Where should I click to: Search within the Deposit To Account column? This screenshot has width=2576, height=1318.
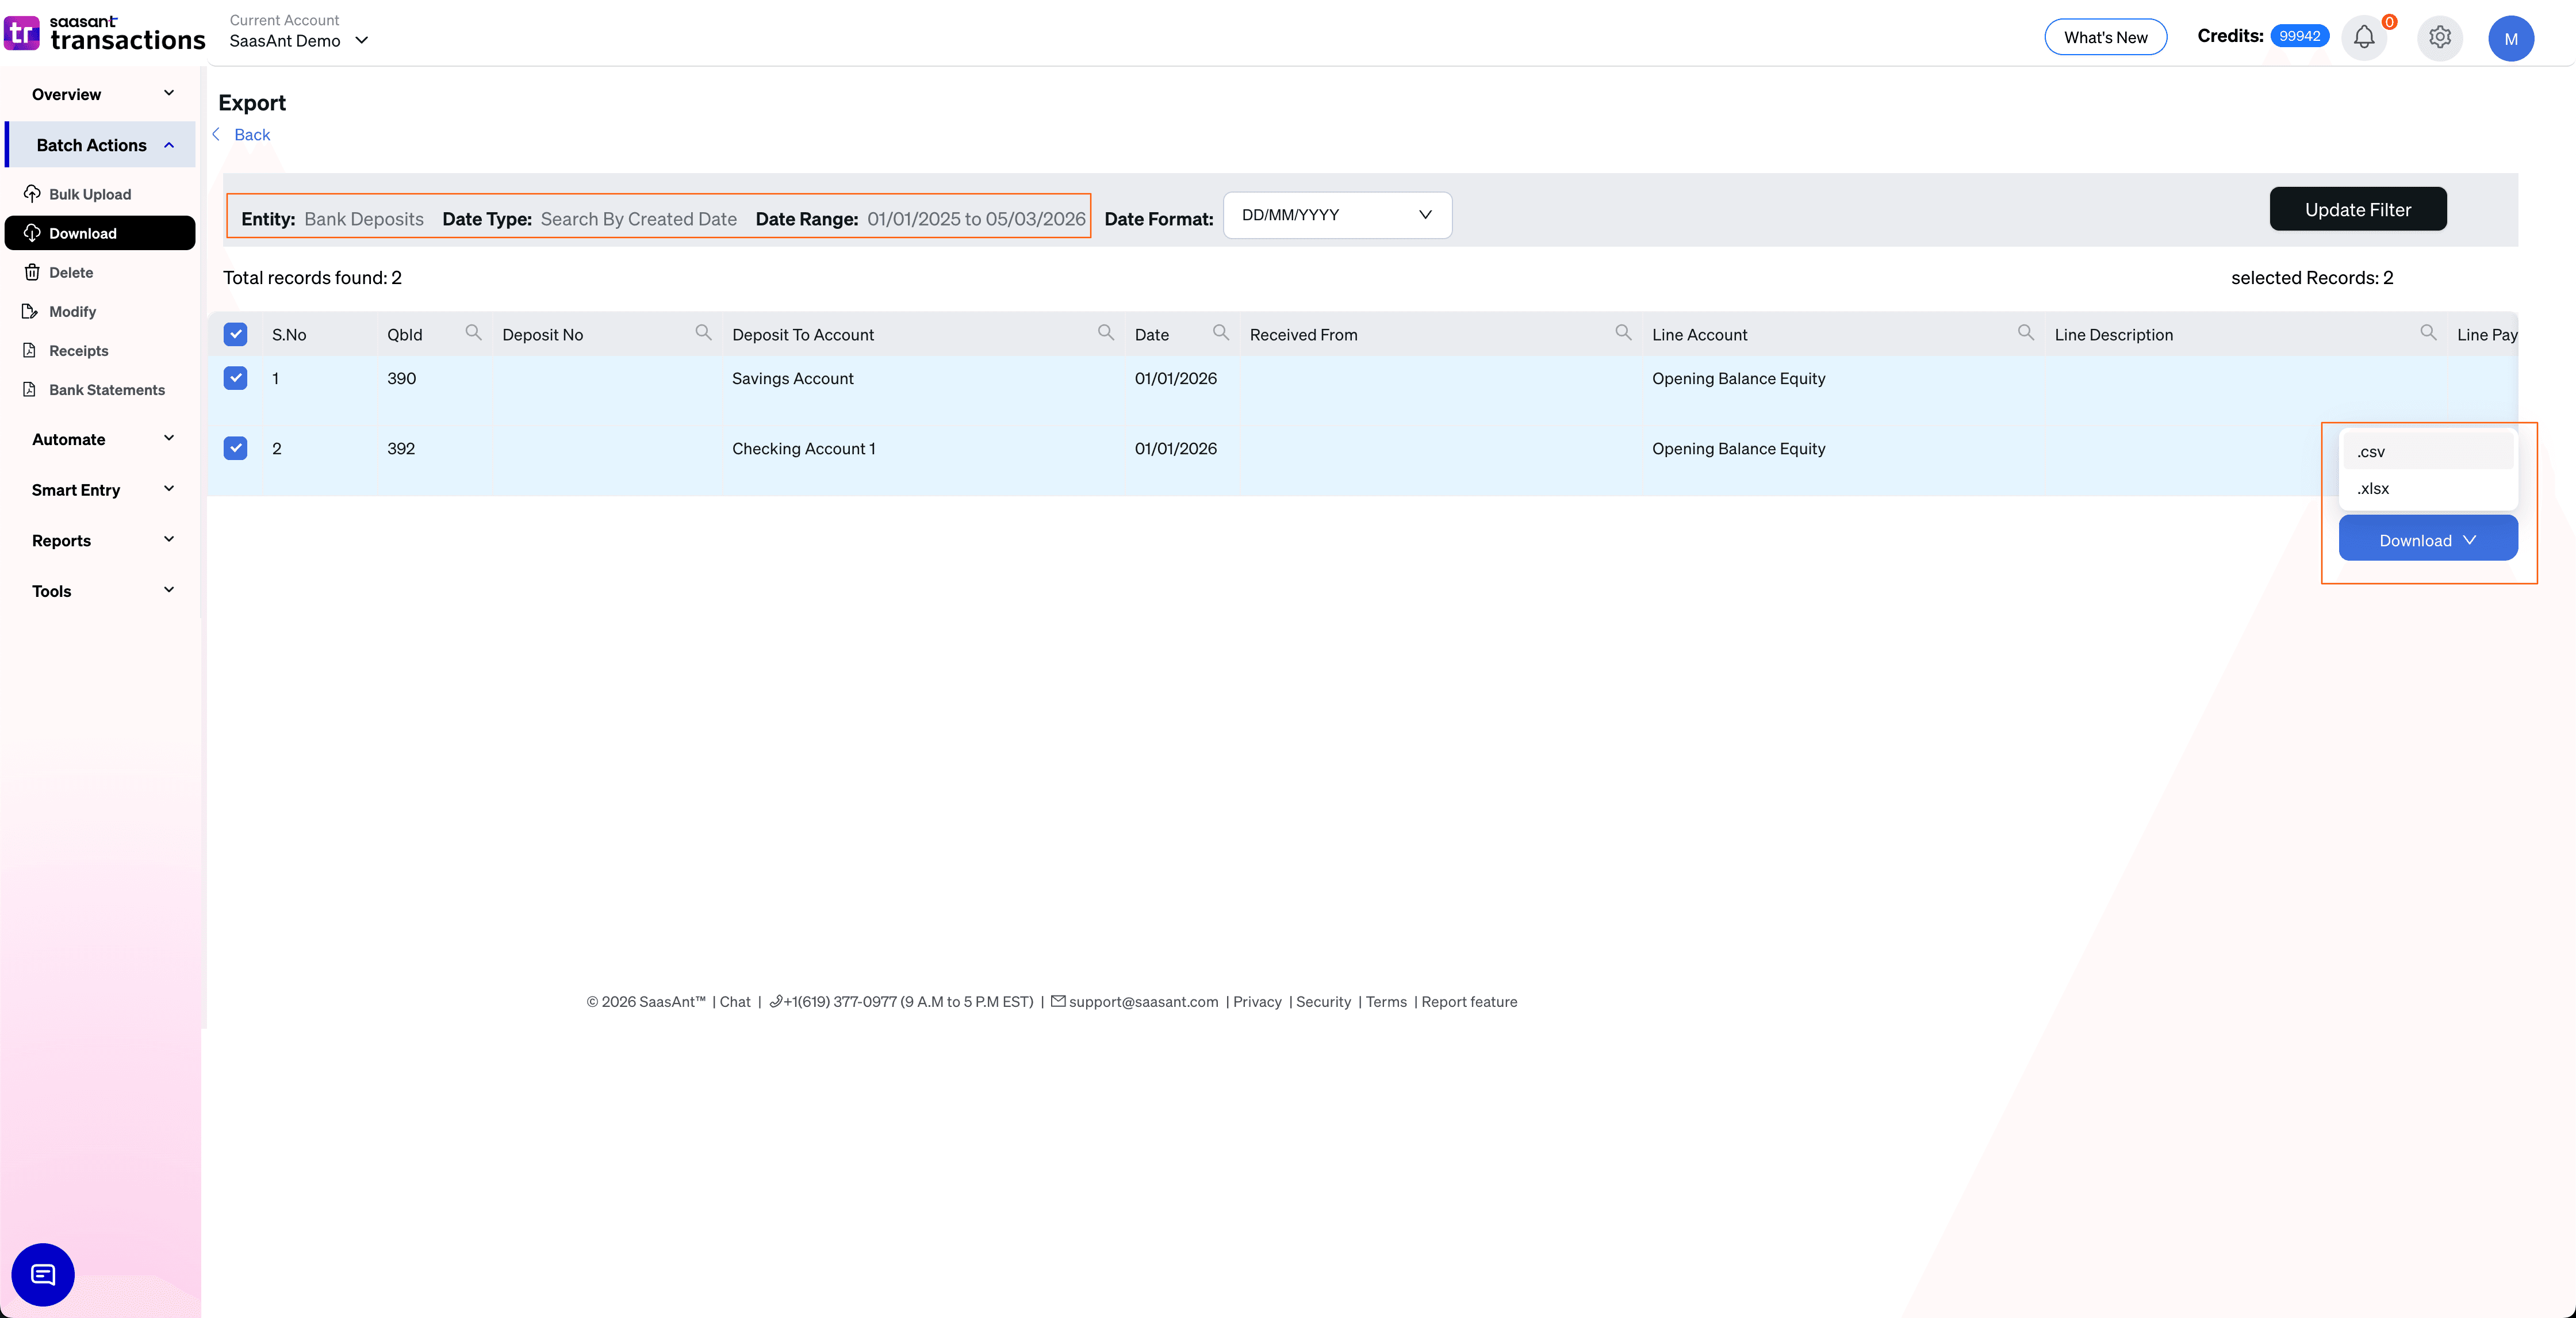pyautogui.click(x=1106, y=332)
